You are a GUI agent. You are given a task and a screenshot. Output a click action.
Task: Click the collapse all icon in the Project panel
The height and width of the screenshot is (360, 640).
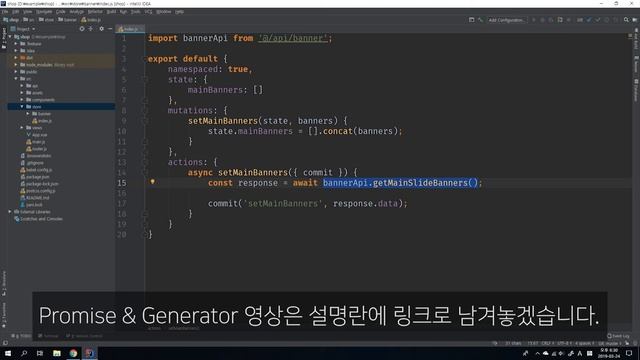(x=91, y=29)
